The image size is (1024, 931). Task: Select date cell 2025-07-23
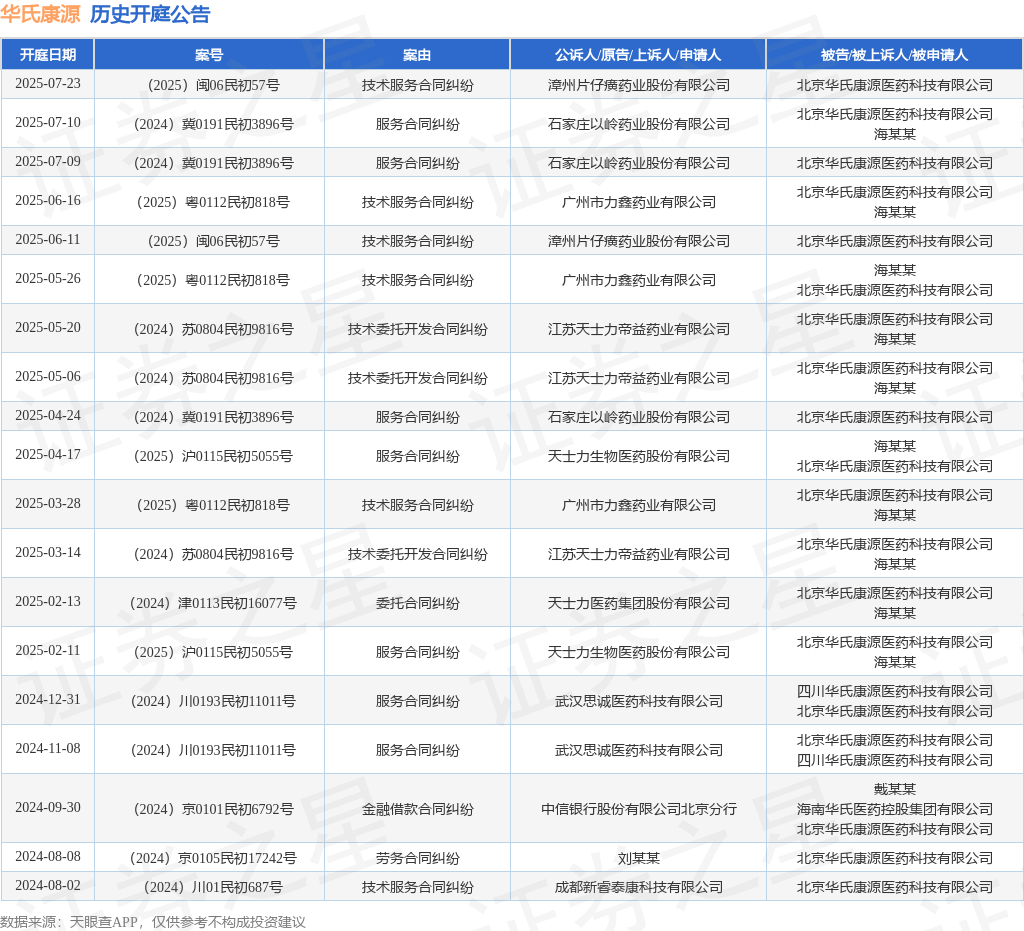click(x=48, y=84)
